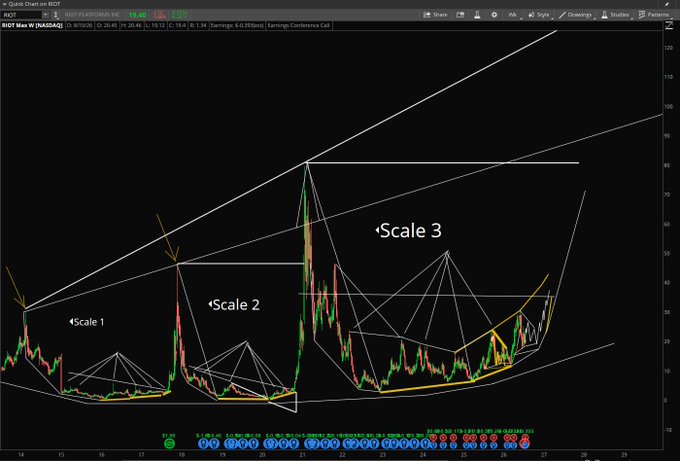
Task: Click the Share button
Action: point(435,15)
